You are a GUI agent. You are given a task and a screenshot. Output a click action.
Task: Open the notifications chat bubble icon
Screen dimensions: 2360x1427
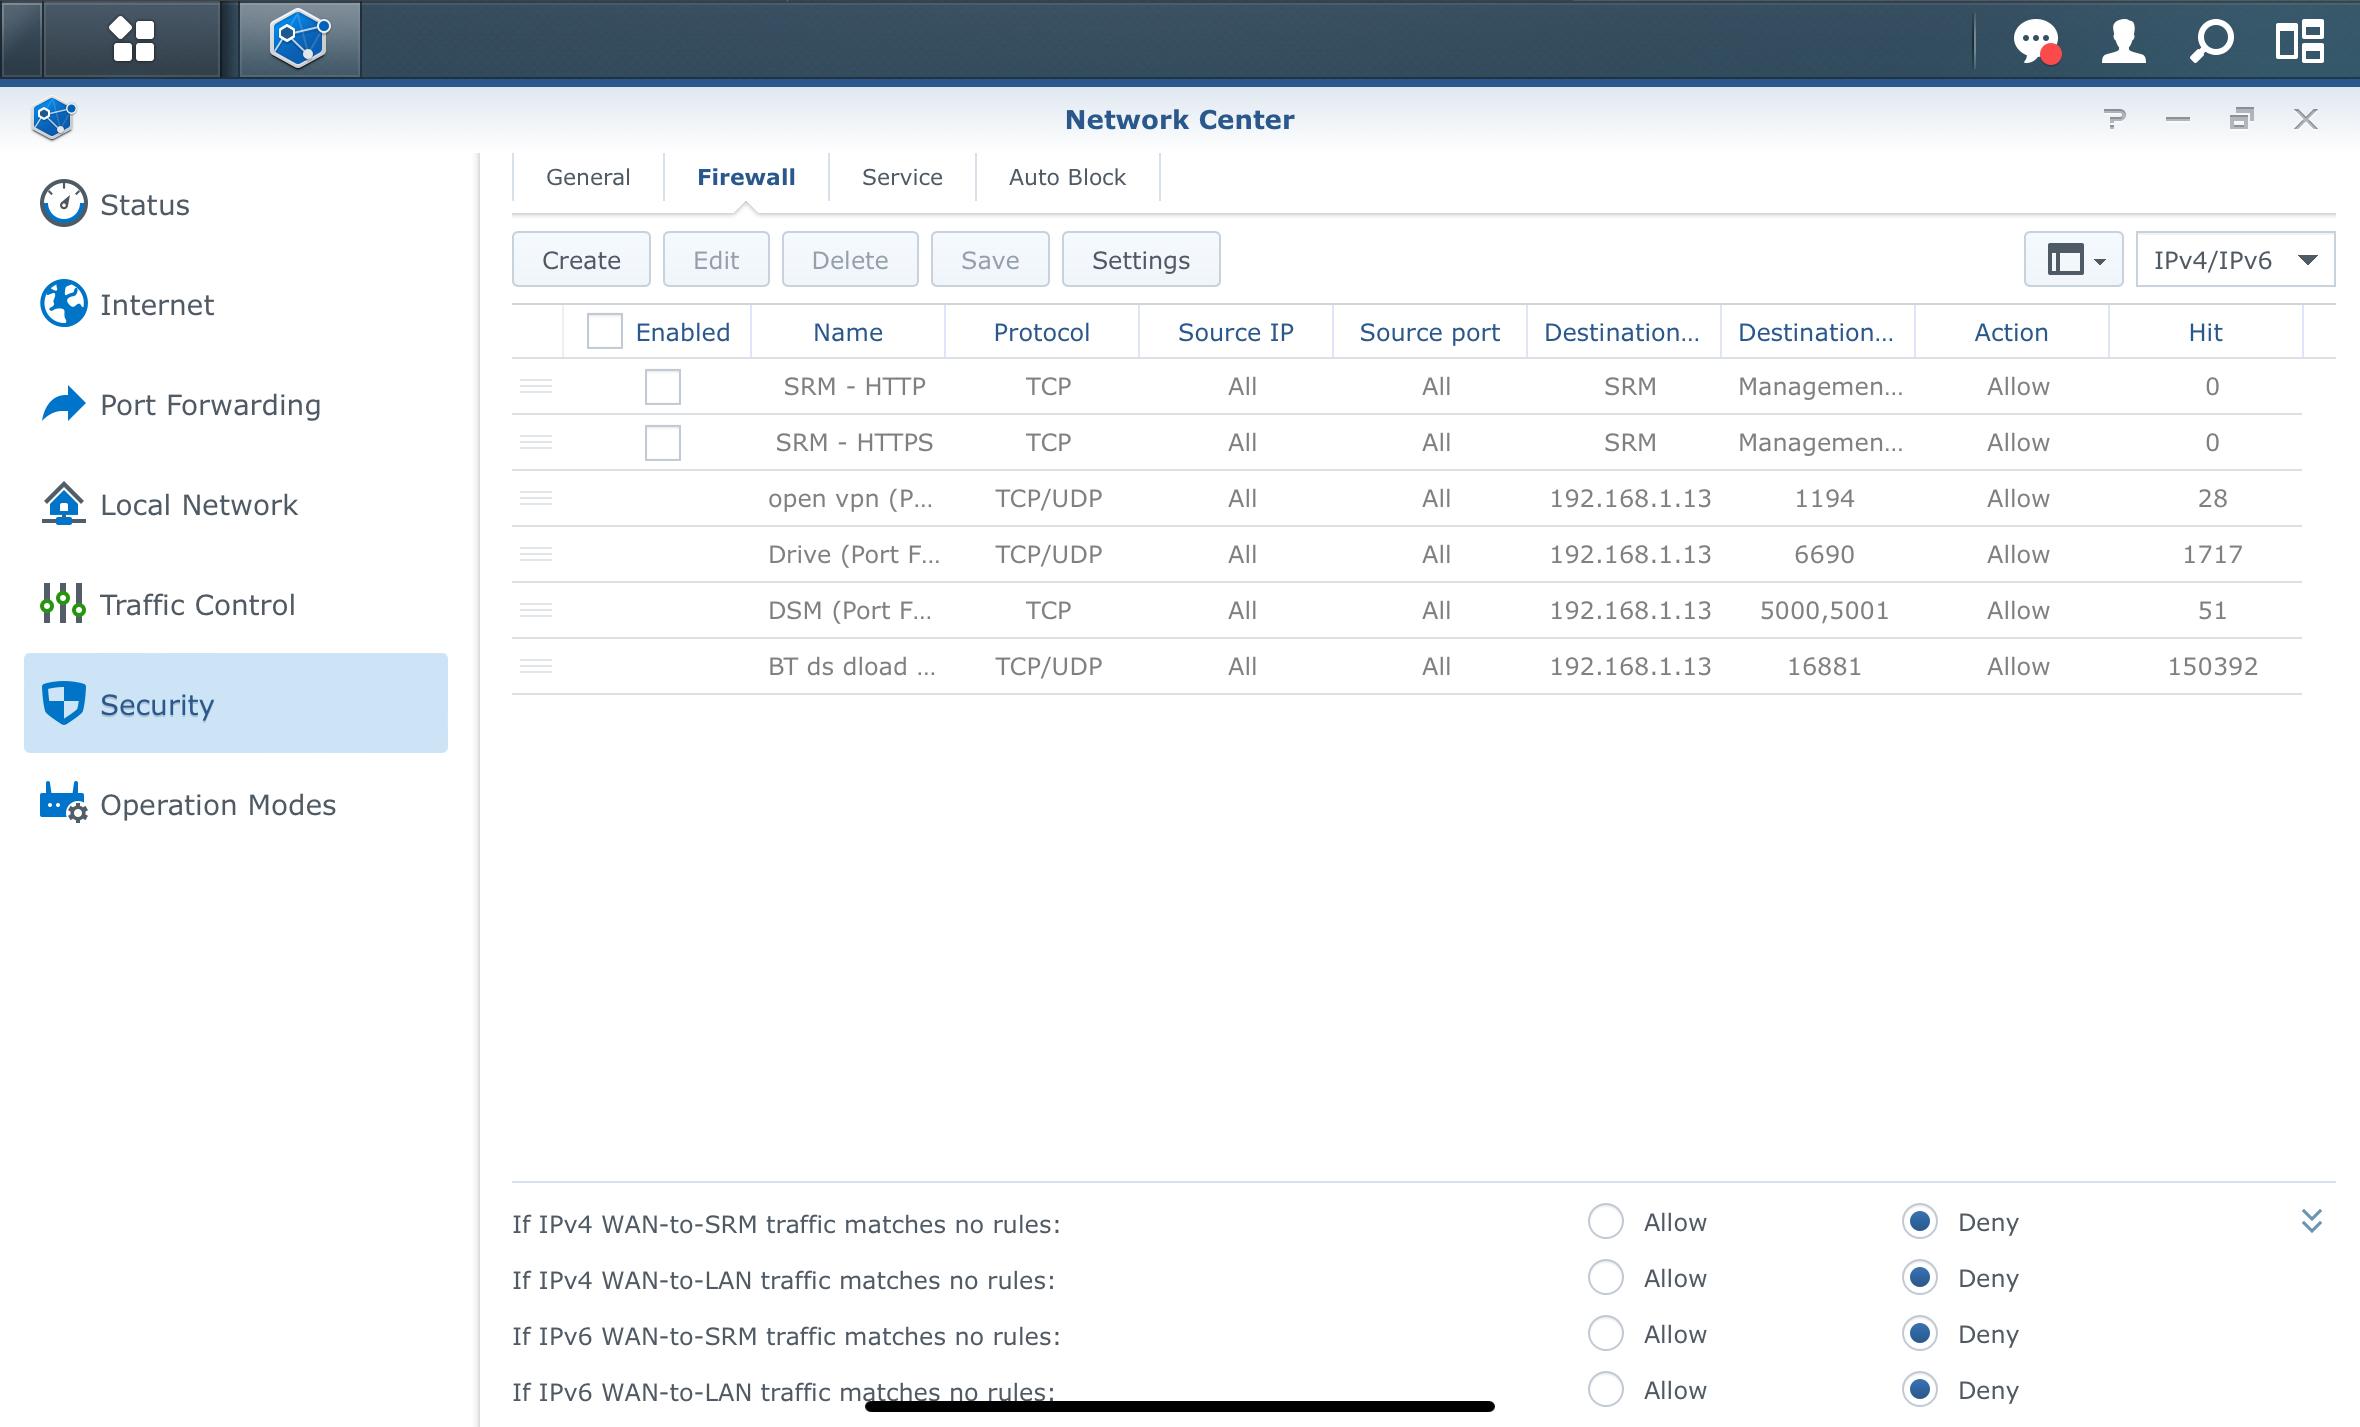[x=2035, y=42]
